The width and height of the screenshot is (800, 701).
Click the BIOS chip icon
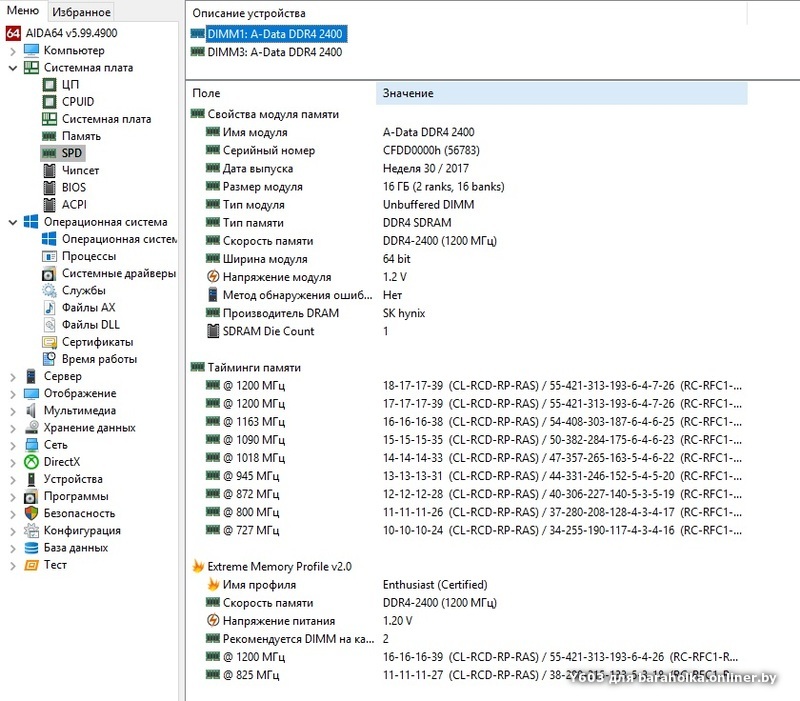(49, 188)
